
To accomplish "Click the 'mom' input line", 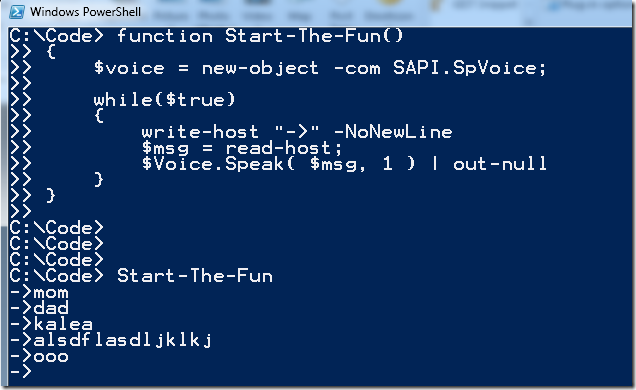I will [x=39, y=292].
